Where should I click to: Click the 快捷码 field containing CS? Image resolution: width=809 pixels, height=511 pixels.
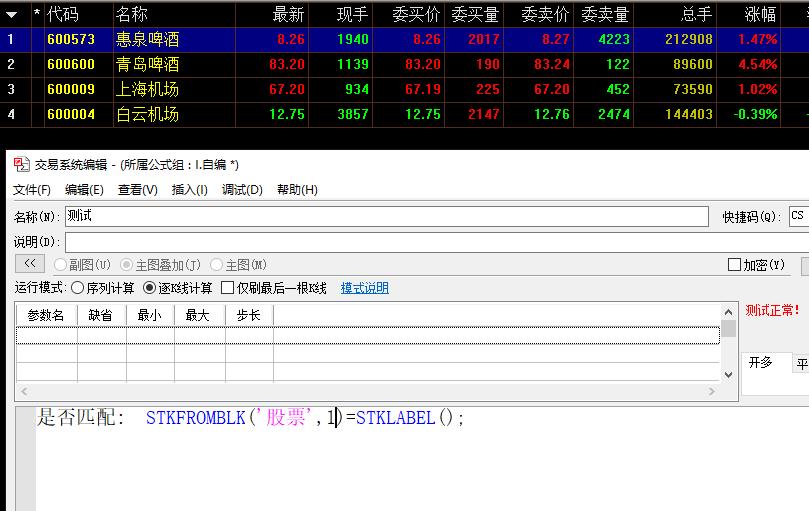pos(799,216)
